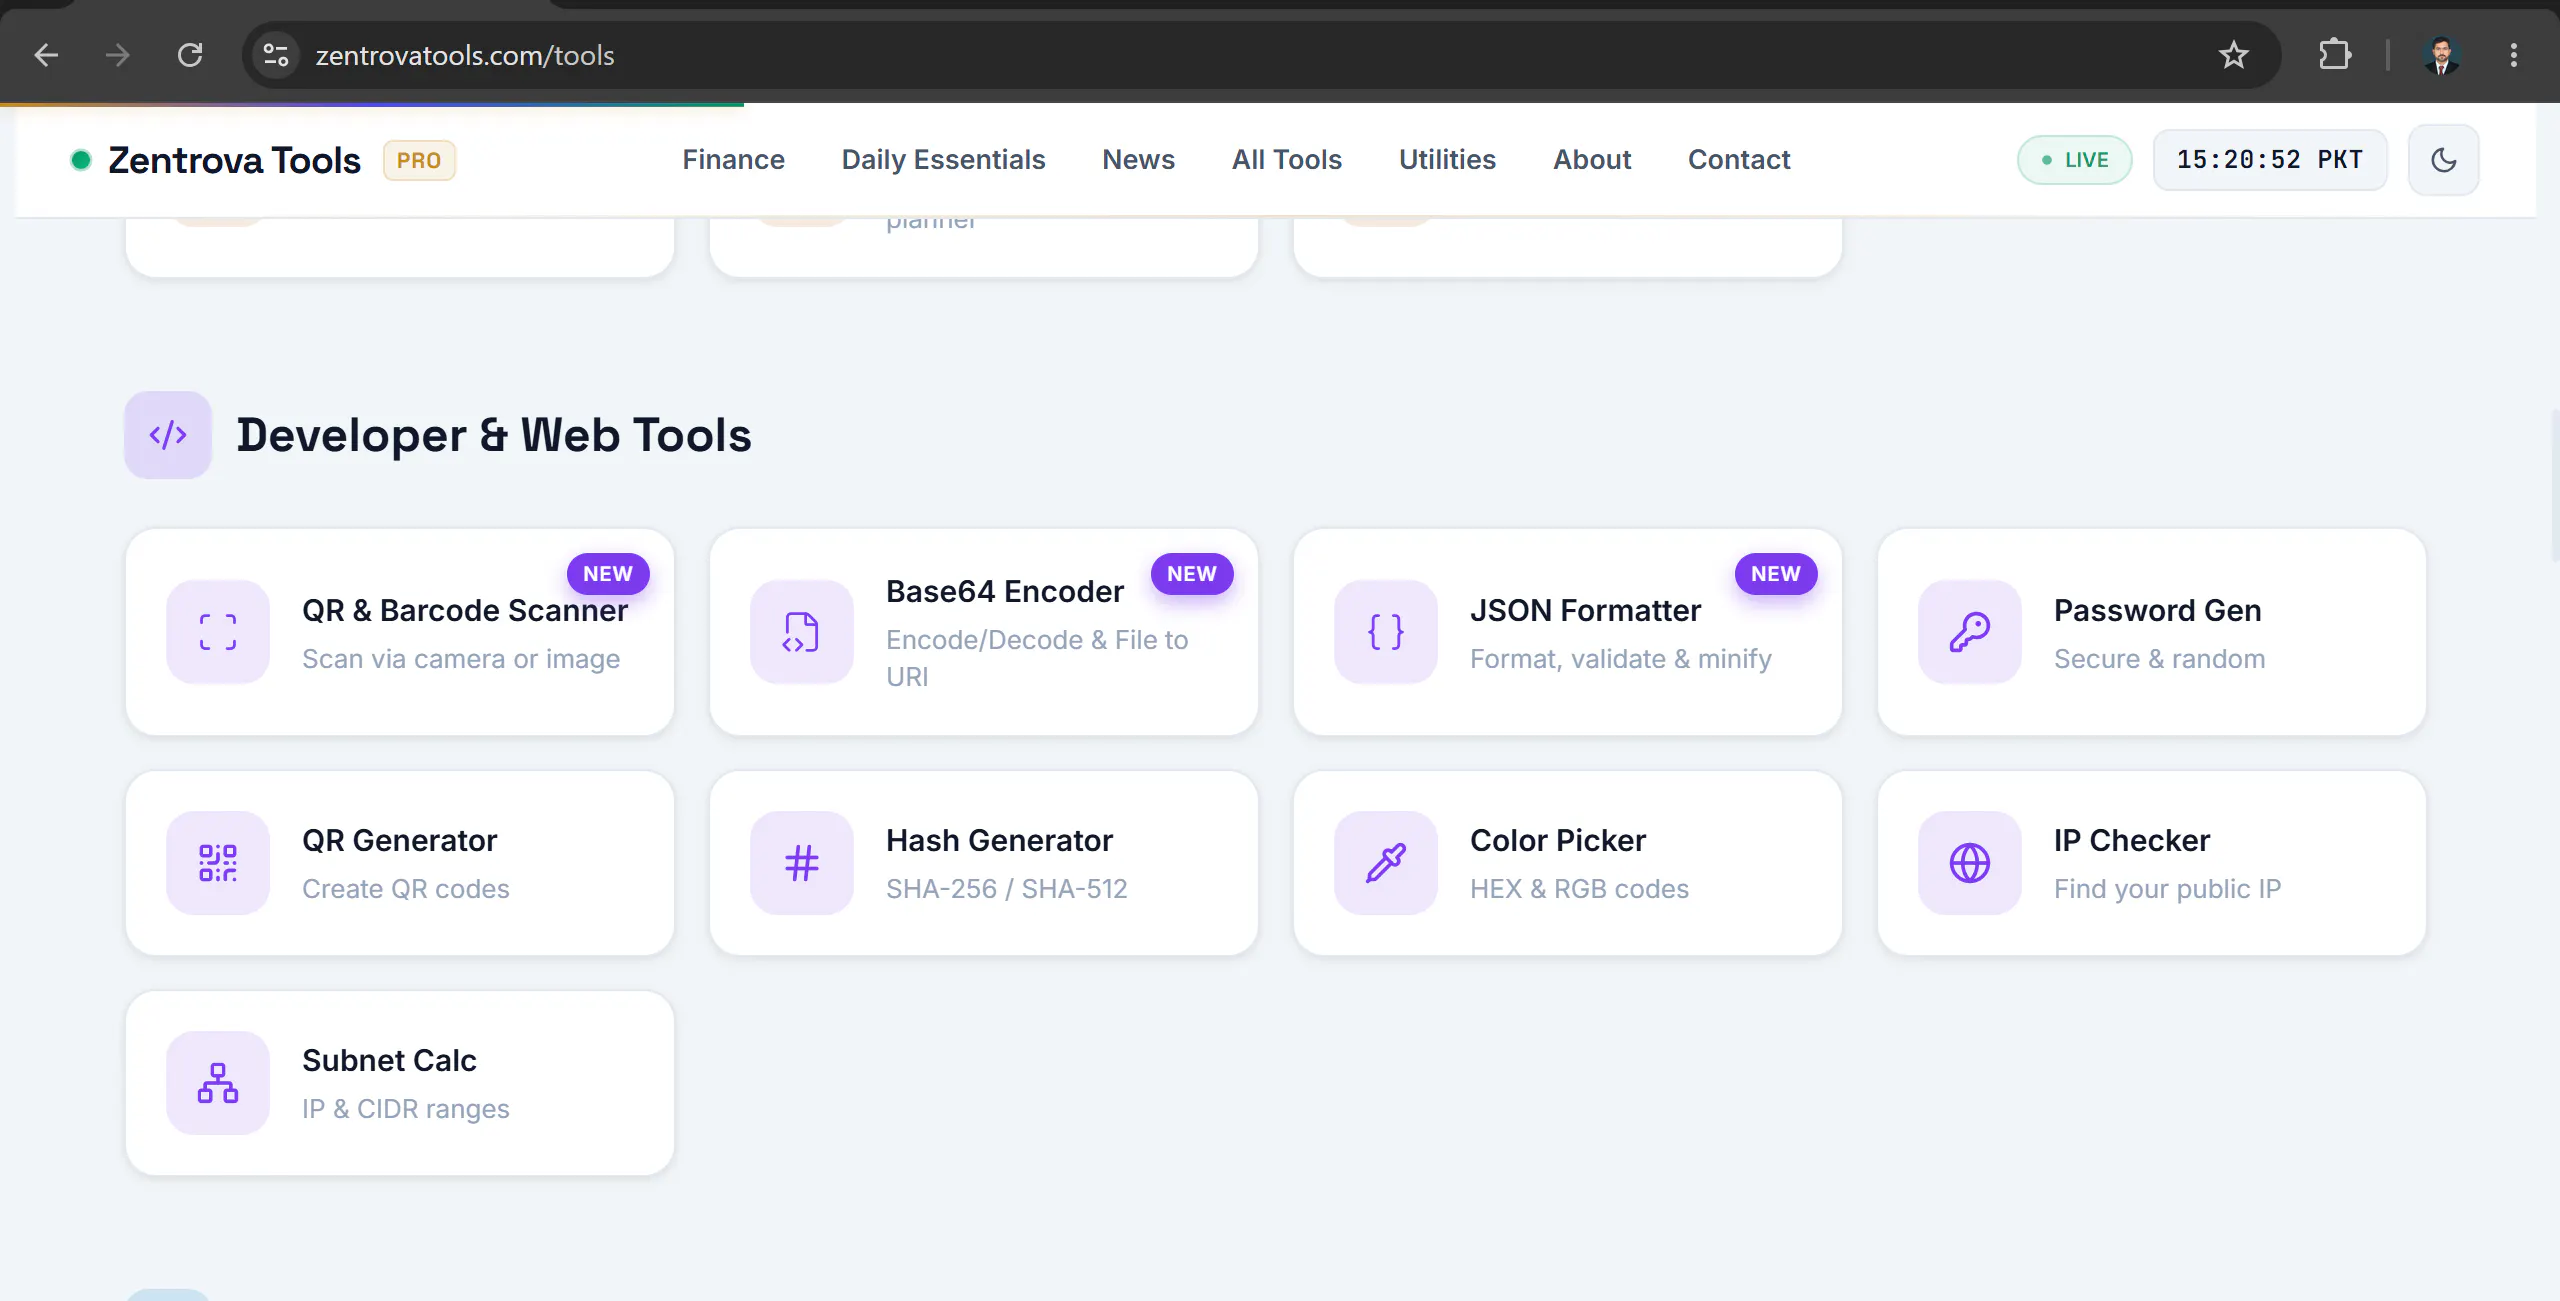Open the QR Generator title

pos(399,841)
